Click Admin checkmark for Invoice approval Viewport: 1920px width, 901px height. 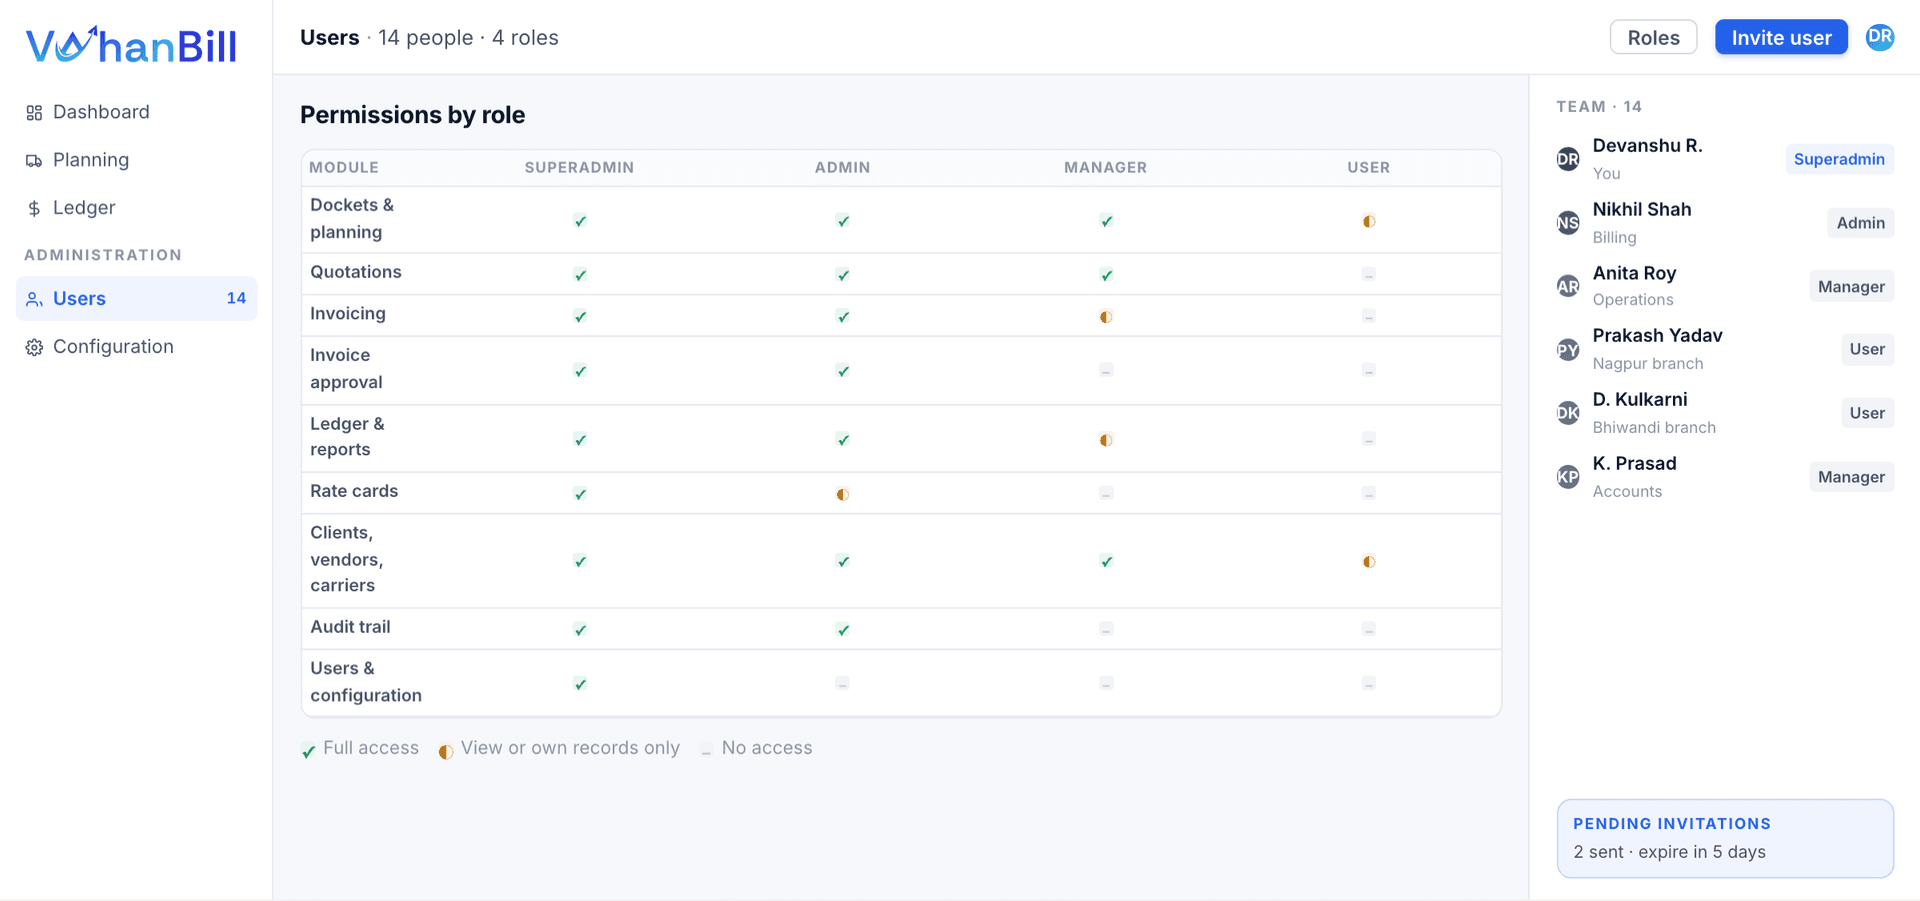(x=843, y=371)
